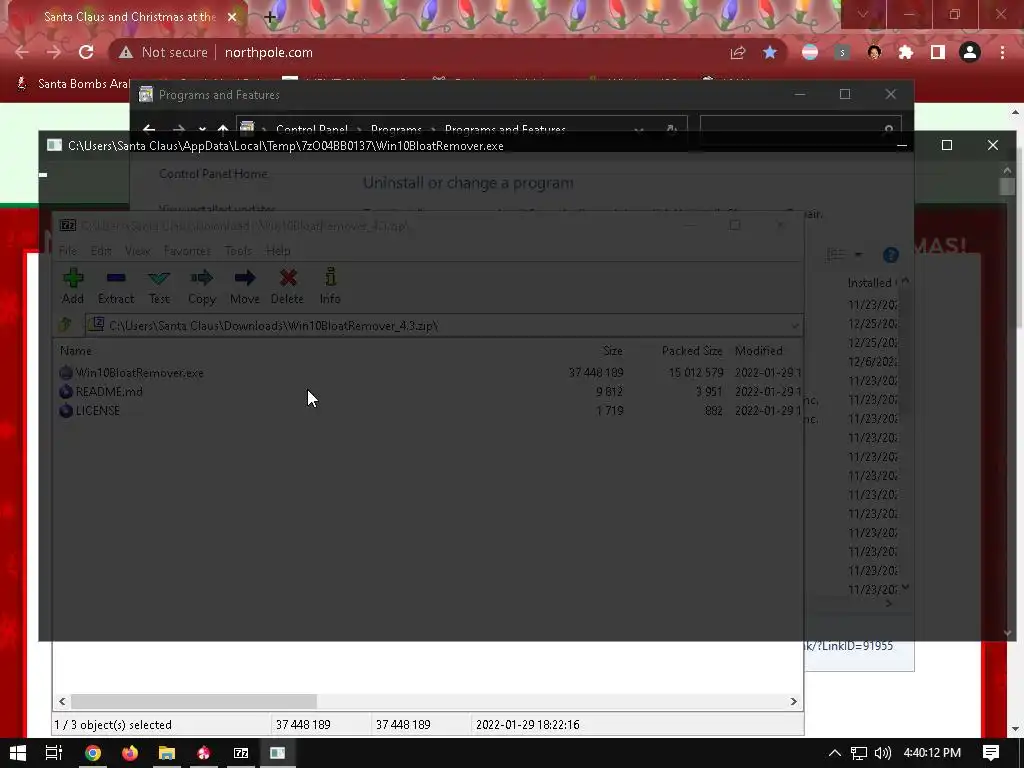Viewport: 1024px width, 768px height.
Task: Click Chrome address bar northpole.com
Action: (268, 52)
